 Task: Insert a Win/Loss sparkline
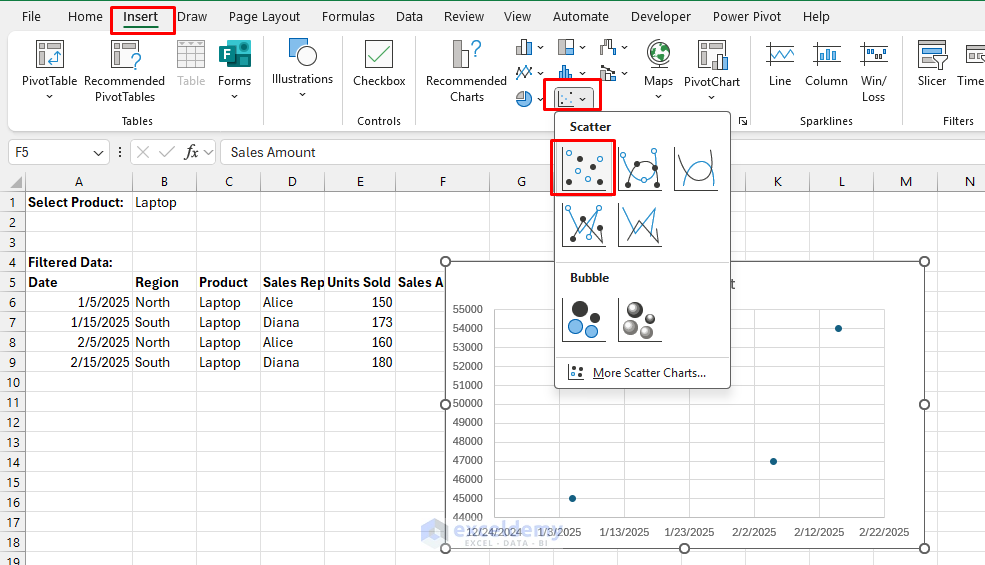pyautogui.click(x=873, y=70)
